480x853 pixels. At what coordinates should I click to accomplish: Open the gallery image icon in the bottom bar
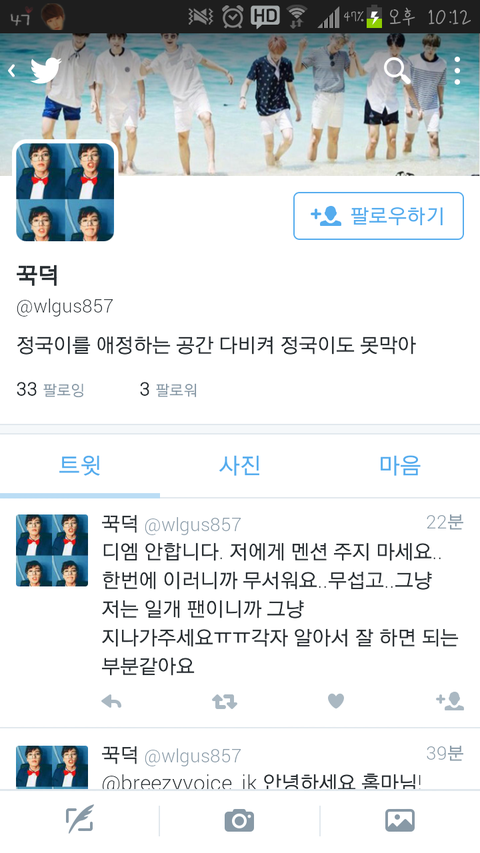[x=400, y=820]
